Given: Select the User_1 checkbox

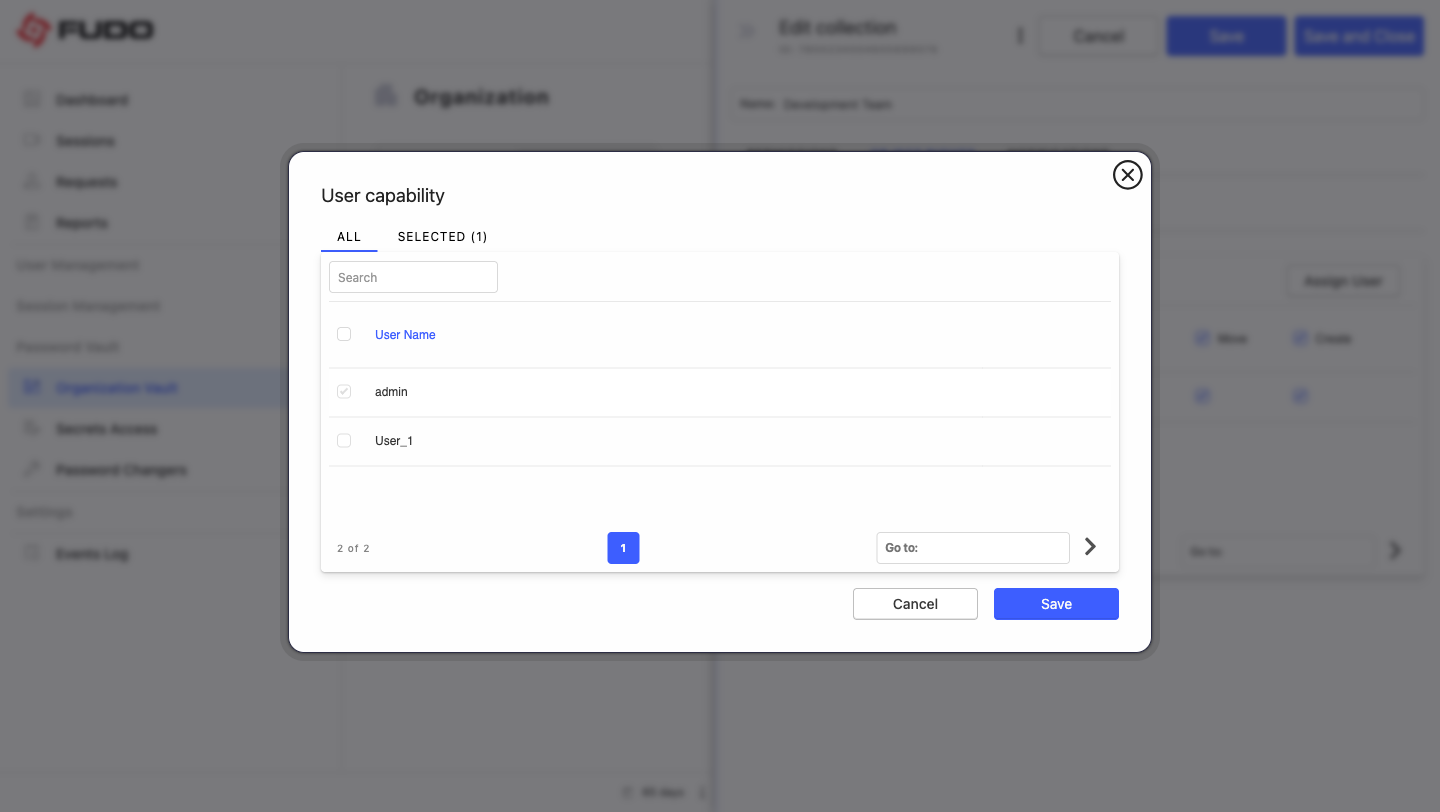Looking at the screenshot, I should 344,440.
